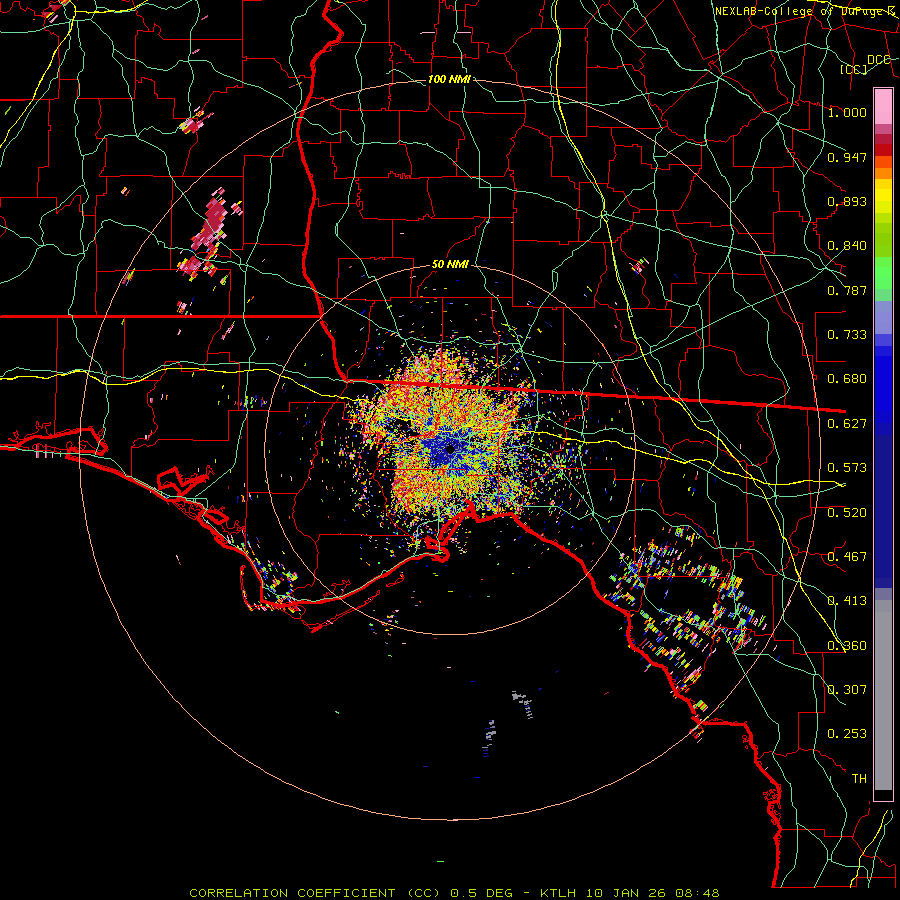Viewport: 900px width, 900px height.
Task: Click the 0.733 color scale value
Action: point(847,335)
